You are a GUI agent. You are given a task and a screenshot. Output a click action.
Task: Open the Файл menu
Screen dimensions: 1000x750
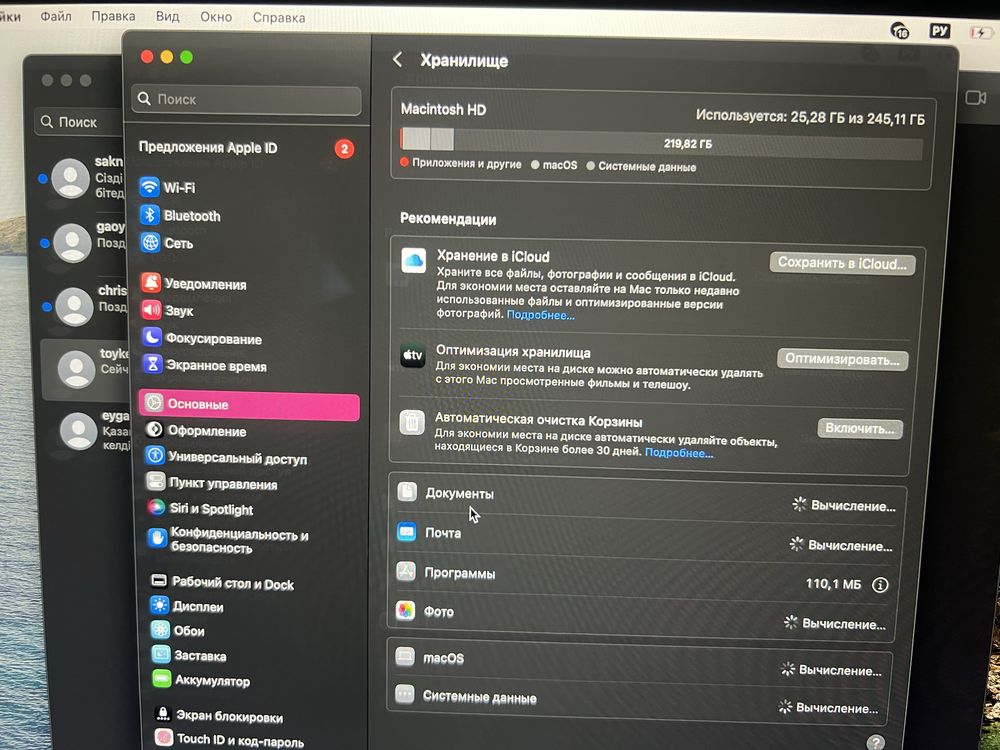56,16
